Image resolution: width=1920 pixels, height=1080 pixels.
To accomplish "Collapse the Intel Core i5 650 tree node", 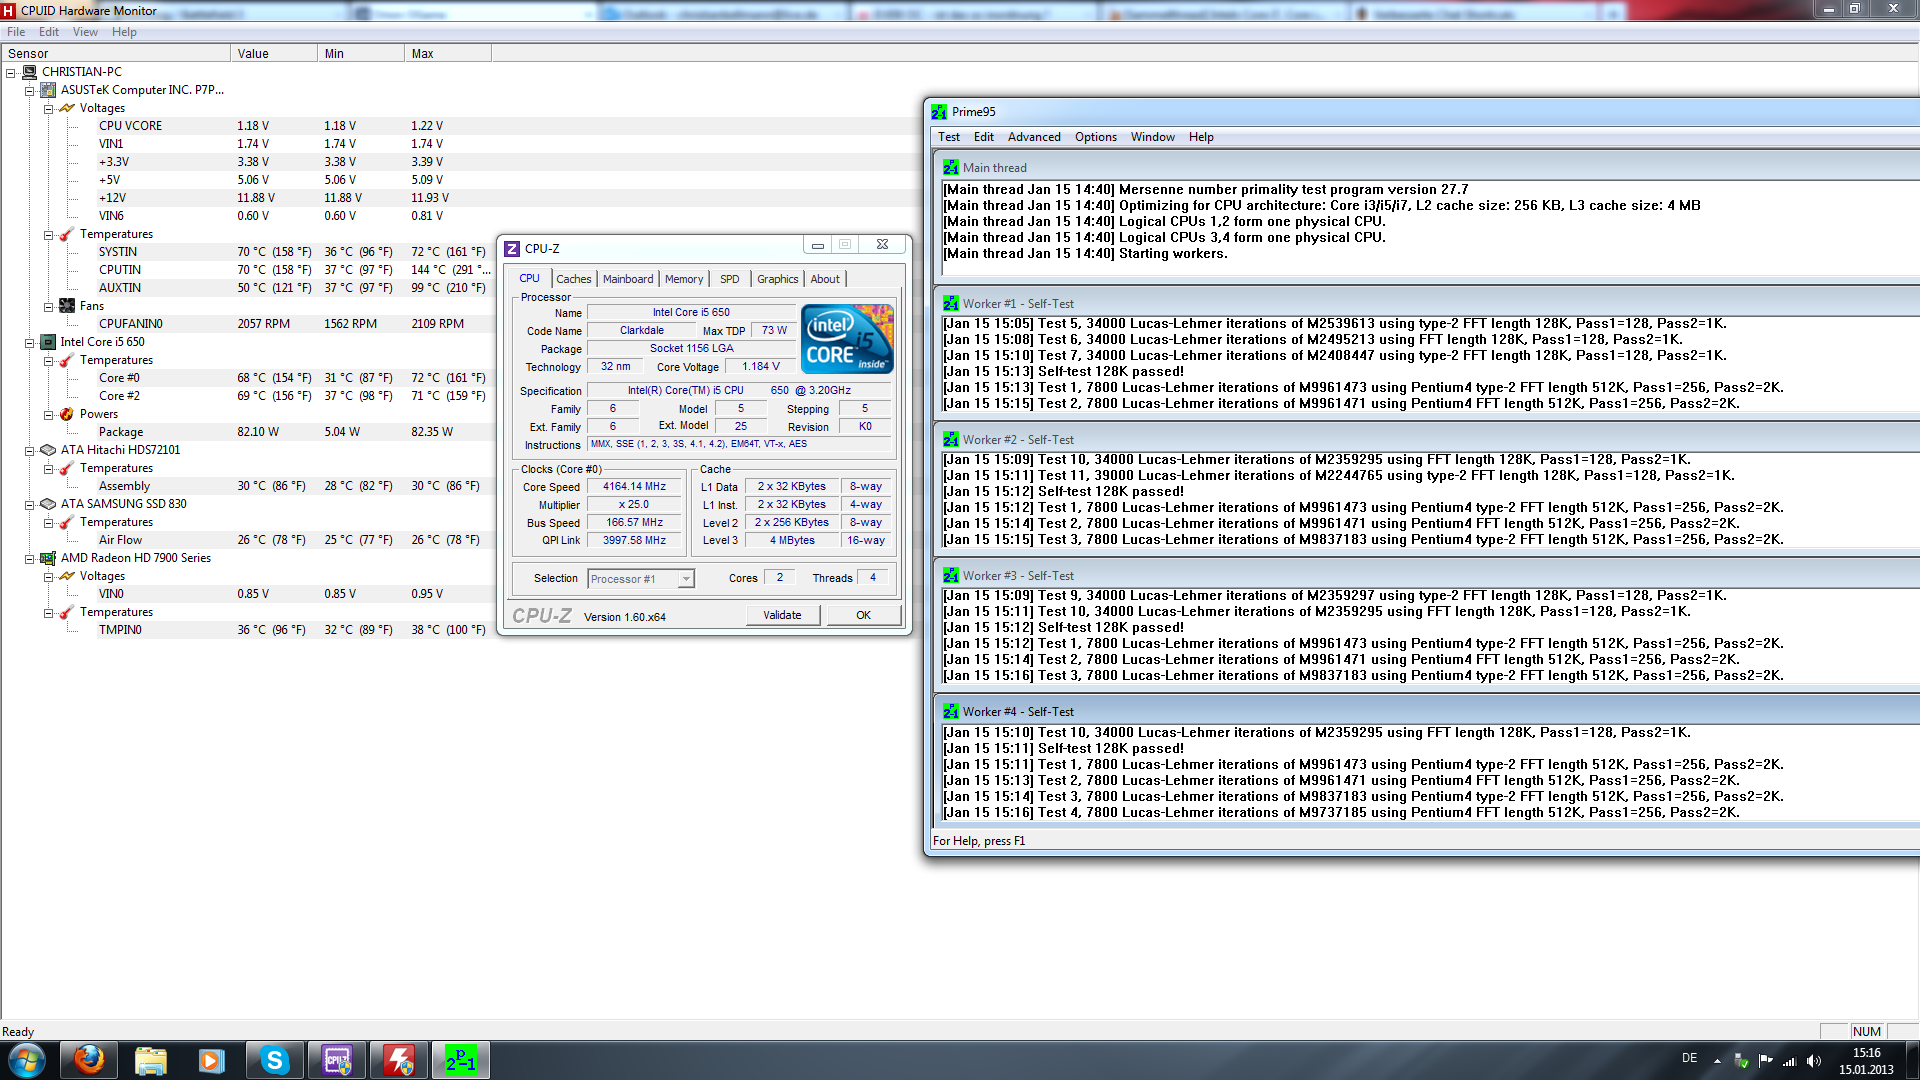I will 29,342.
